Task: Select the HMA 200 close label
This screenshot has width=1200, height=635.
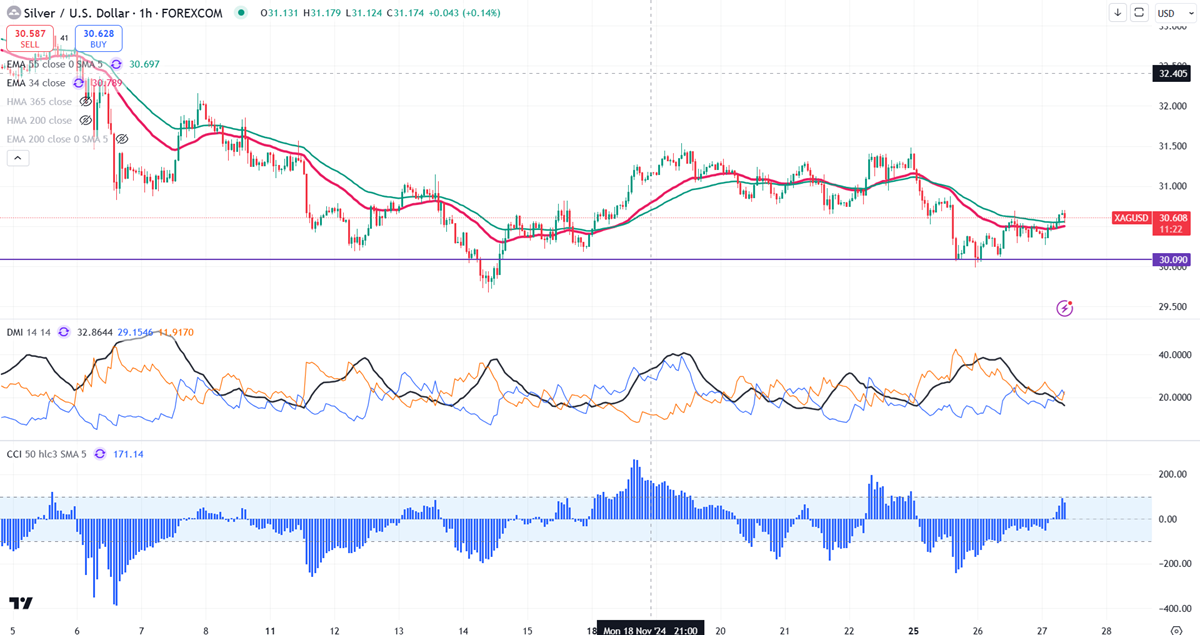Action: (39, 120)
